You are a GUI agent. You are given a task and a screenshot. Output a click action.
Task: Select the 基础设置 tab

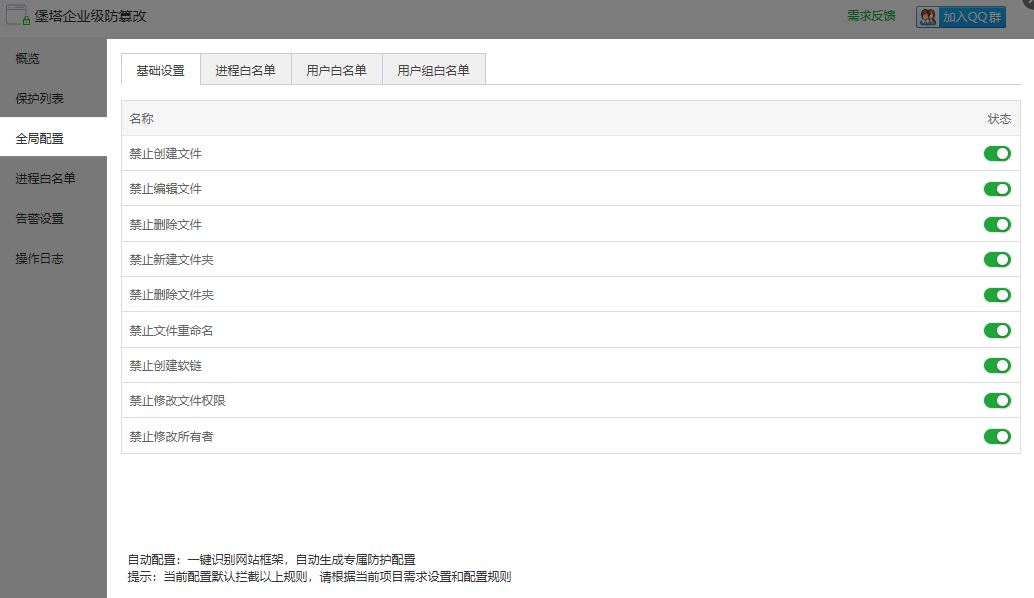(160, 70)
